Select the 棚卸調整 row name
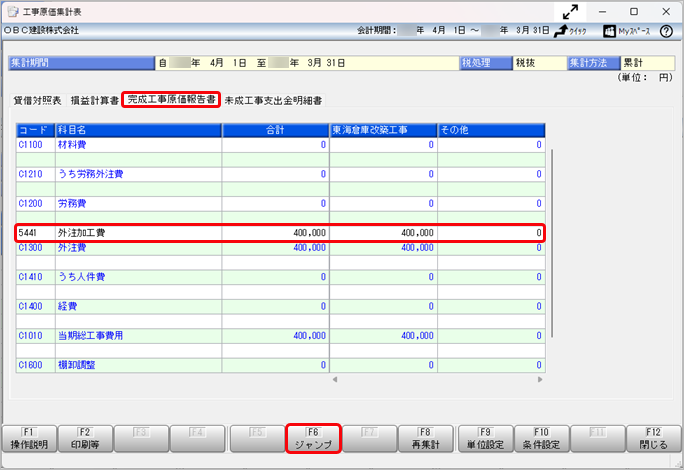 click(76, 365)
